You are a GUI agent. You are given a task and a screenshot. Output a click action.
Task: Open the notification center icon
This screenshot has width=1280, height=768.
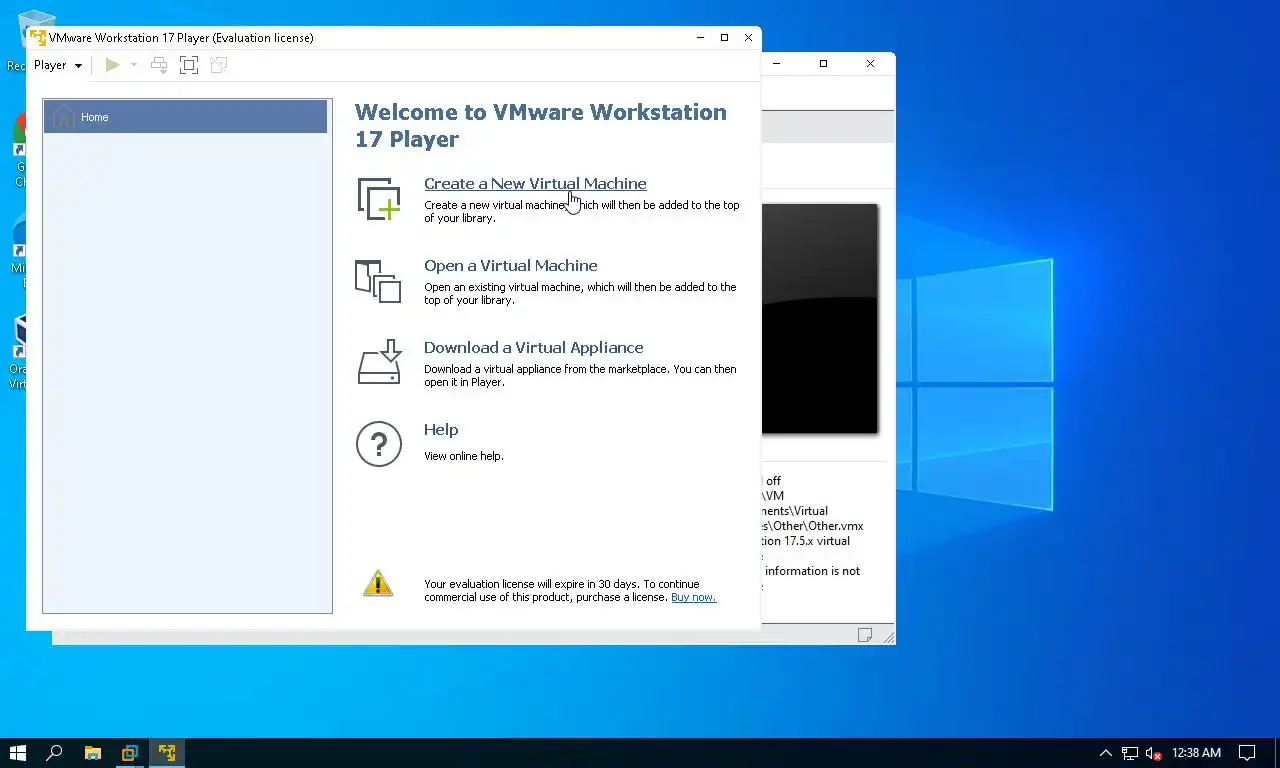click(x=1247, y=753)
